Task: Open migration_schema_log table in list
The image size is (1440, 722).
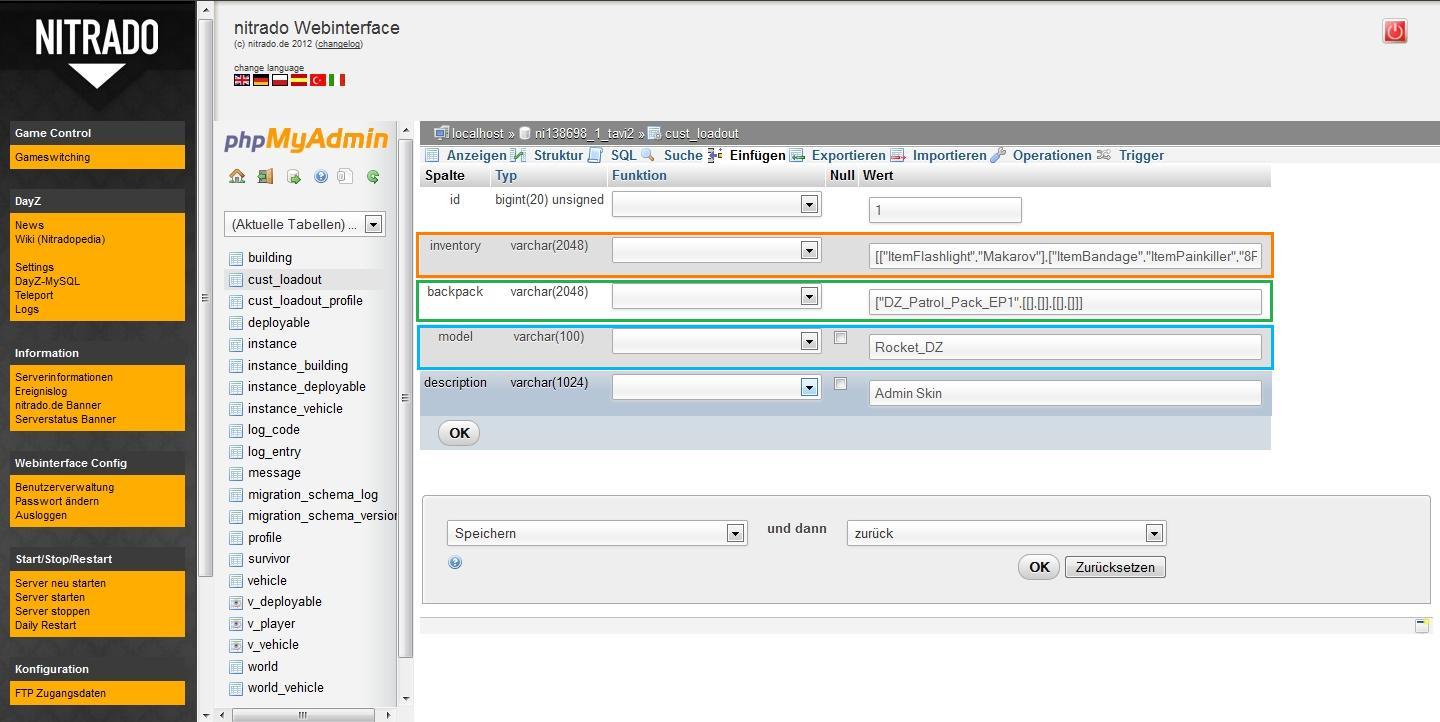Action: (x=313, y=495)
